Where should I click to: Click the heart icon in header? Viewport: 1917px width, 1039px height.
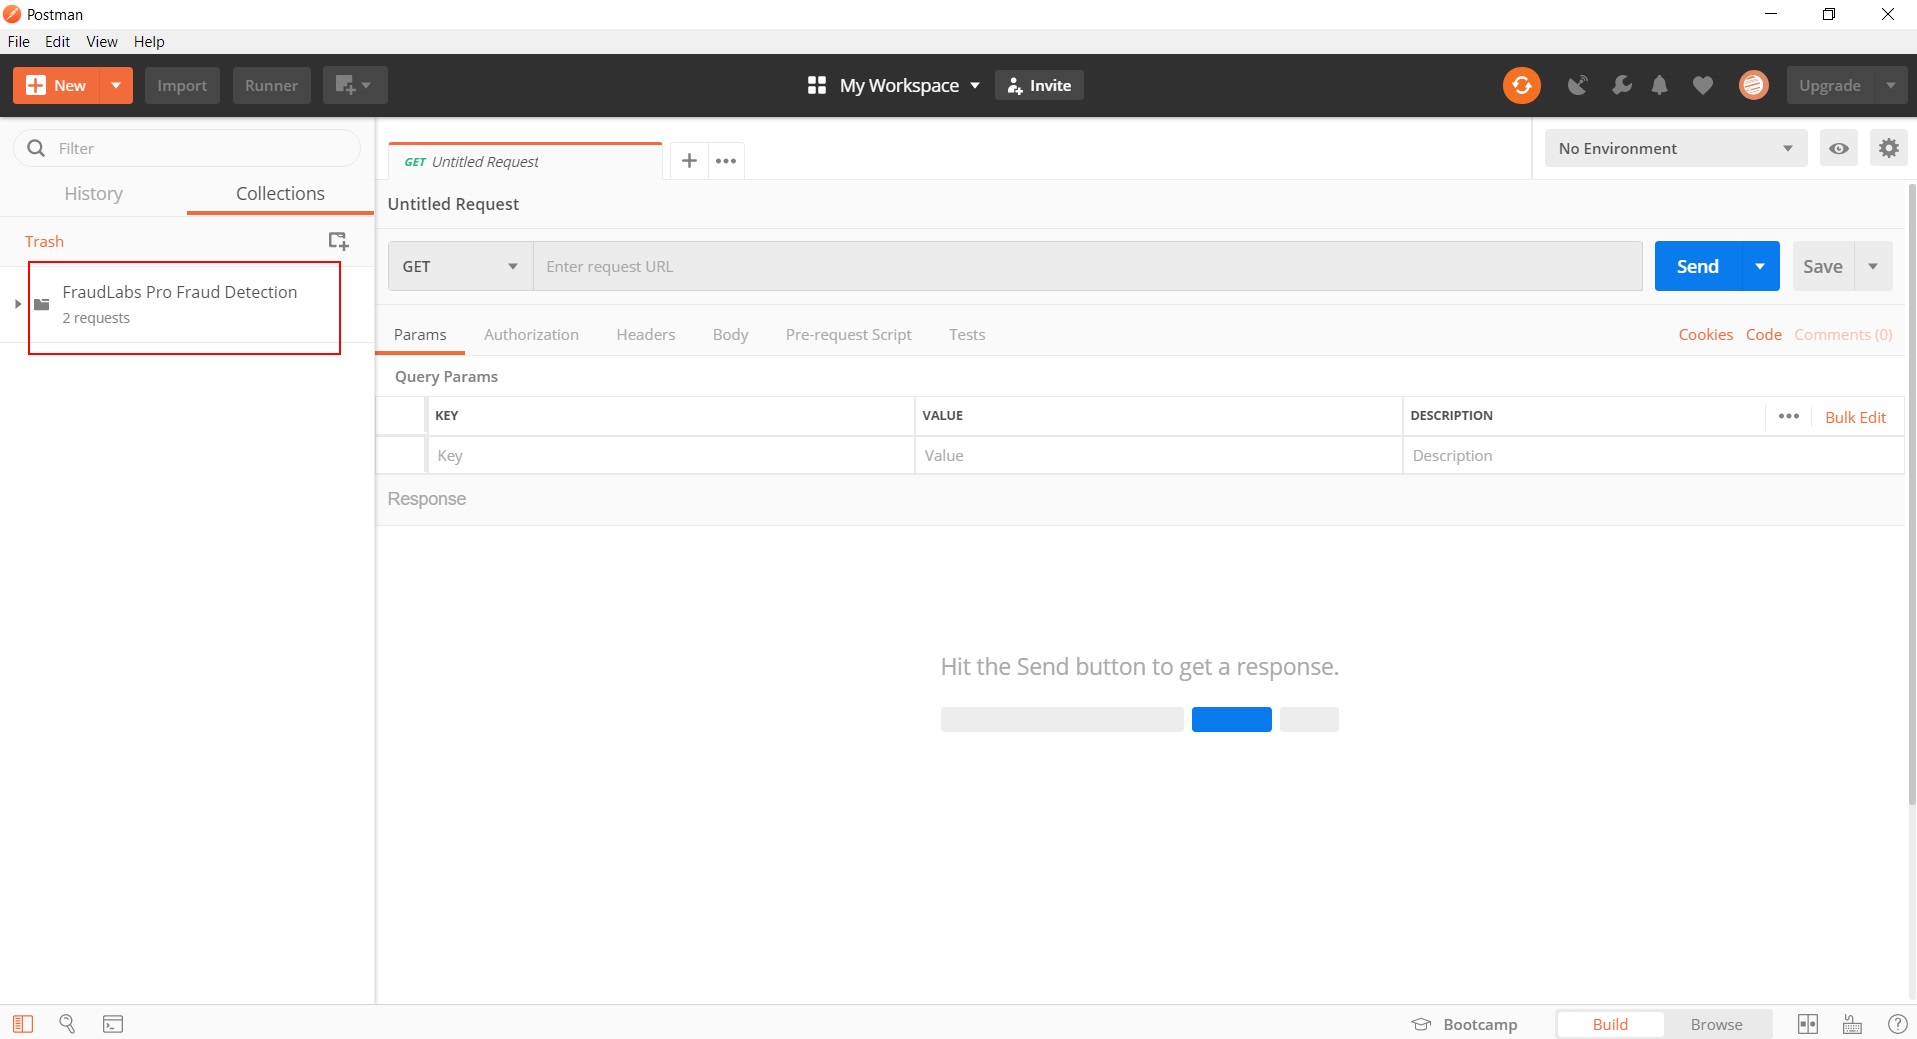coord(1702,85)
